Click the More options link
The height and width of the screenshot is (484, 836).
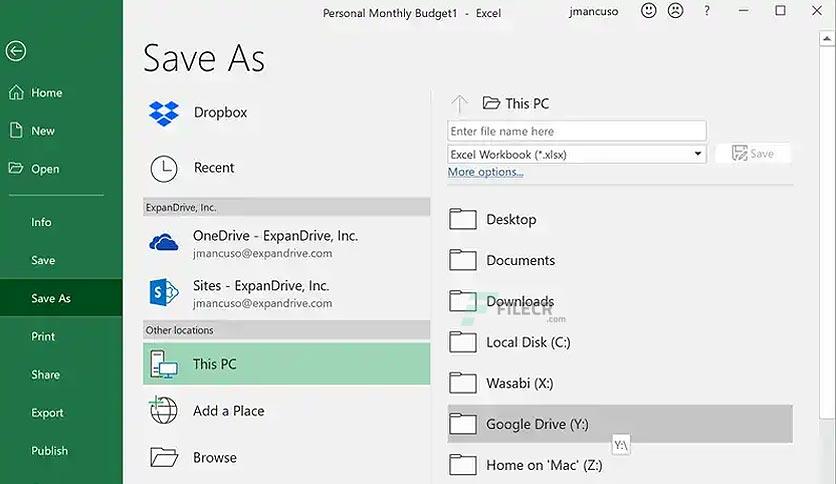(485, 172)
